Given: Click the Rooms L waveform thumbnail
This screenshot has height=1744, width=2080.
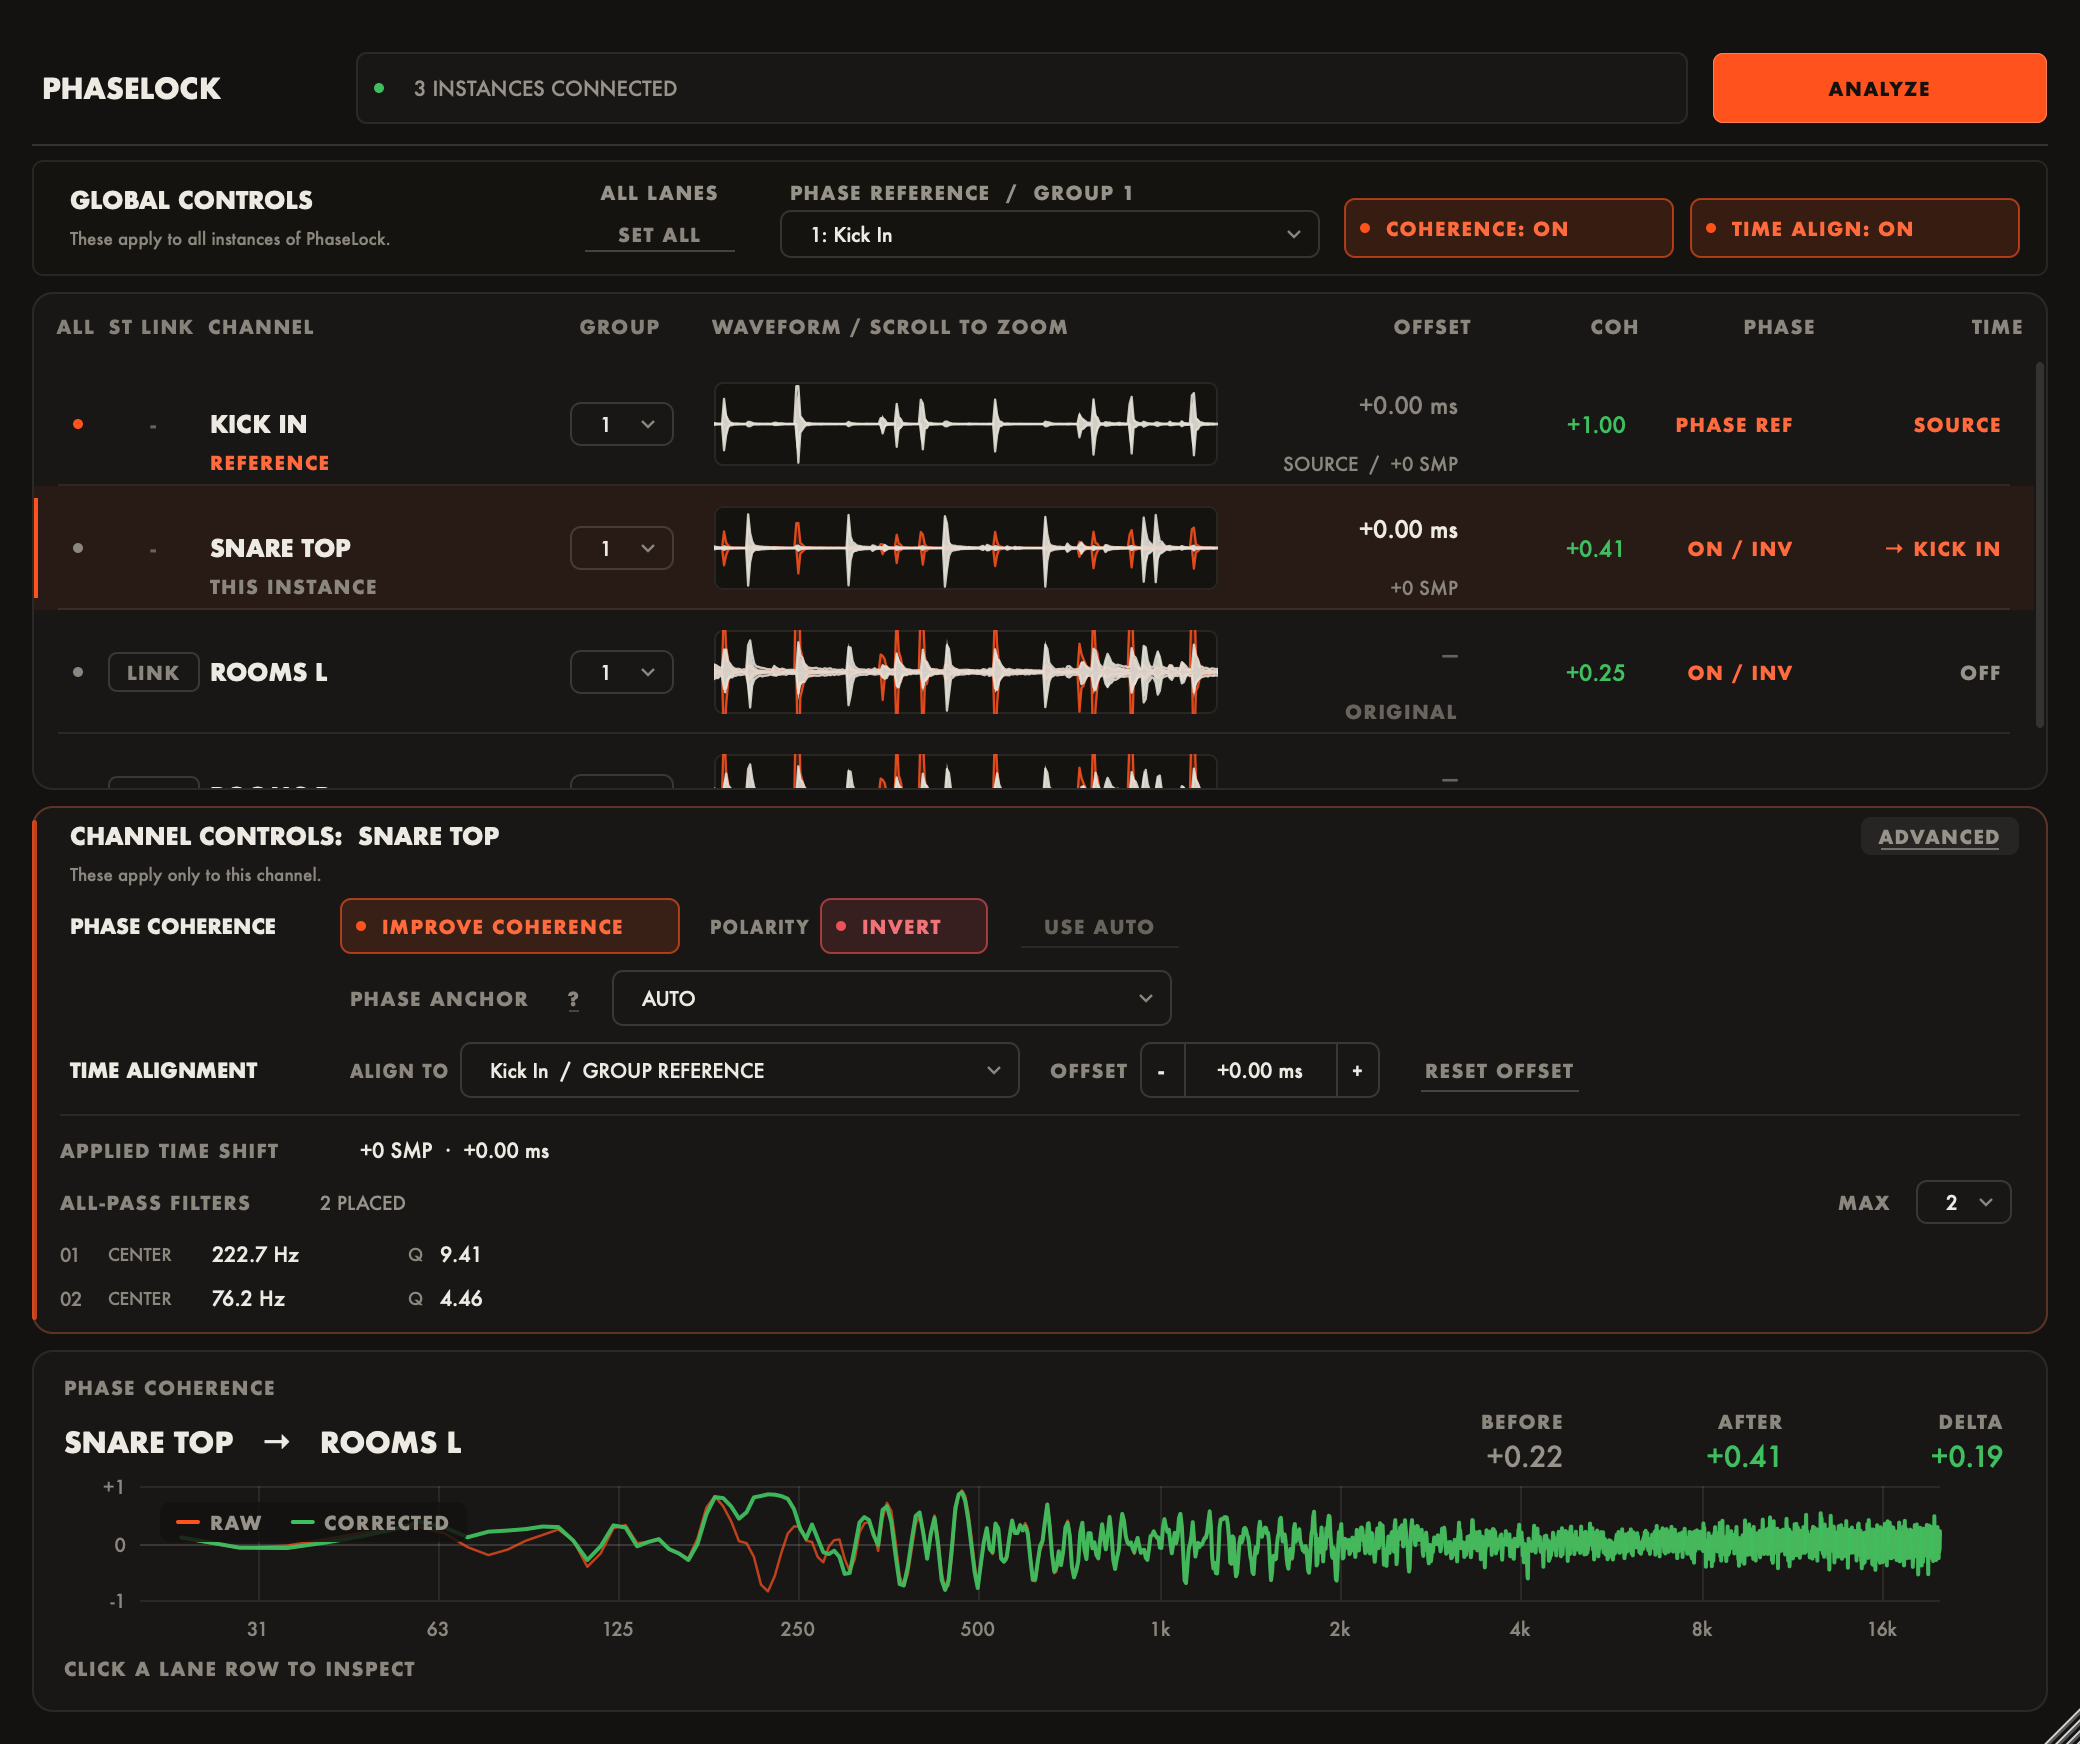Looking at the screenshot, I should (965, 672).
